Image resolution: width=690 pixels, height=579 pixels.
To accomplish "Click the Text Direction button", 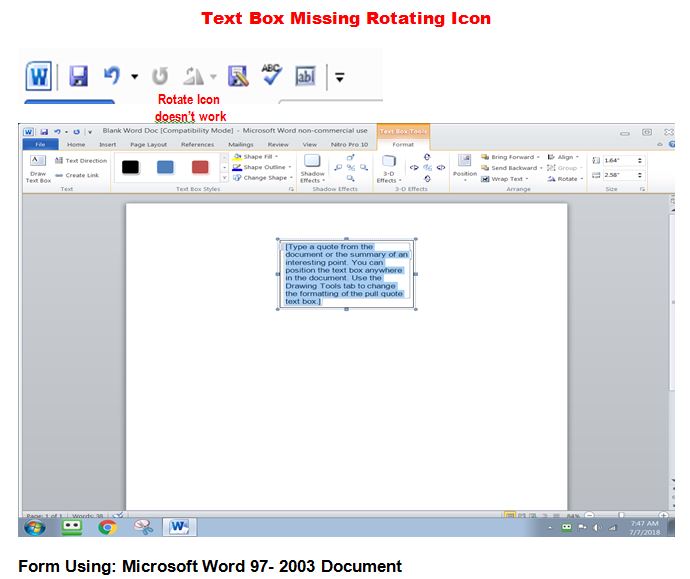I will coord(81,161).
